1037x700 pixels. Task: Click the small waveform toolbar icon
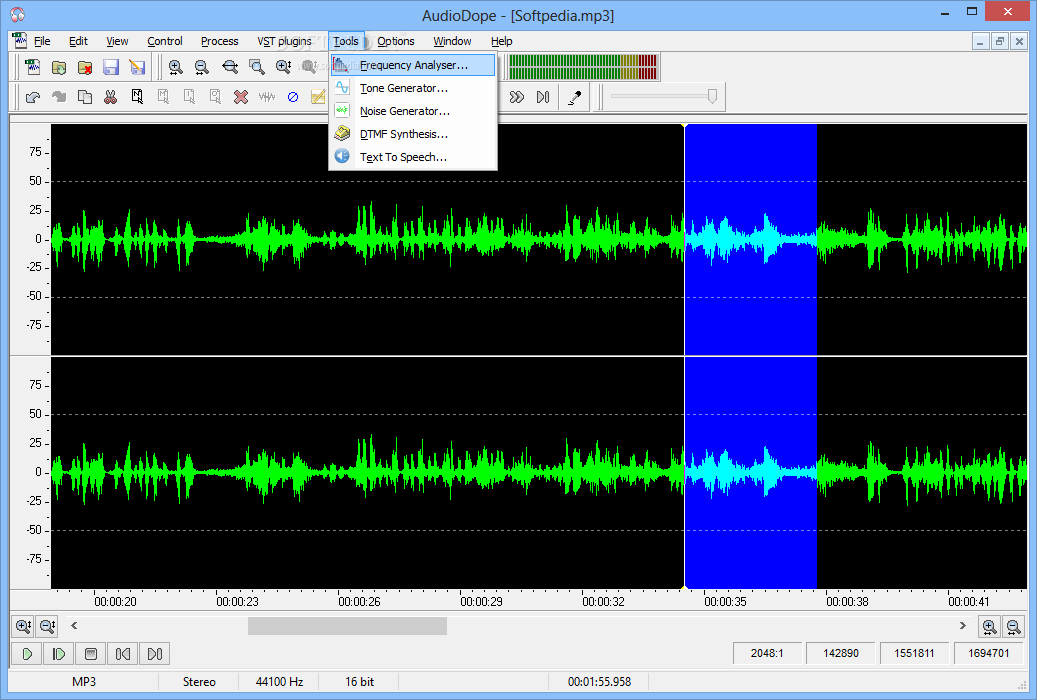coord(267,97)
